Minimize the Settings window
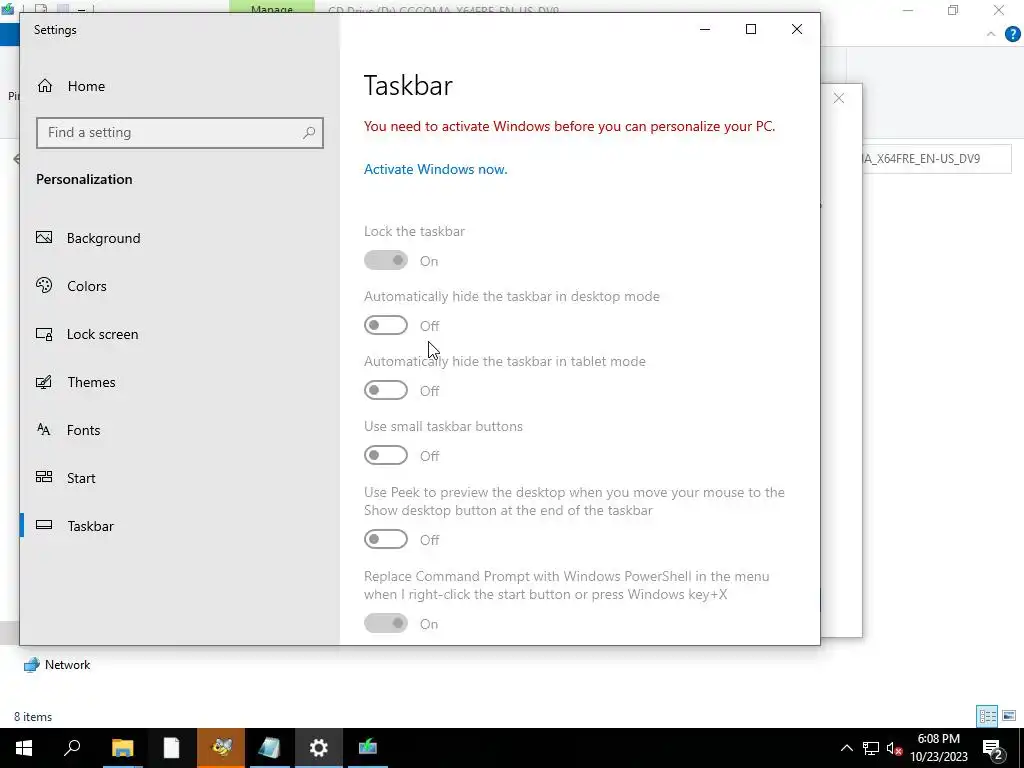The height and width of the screenshot is (768, 1024). [705, 29]
